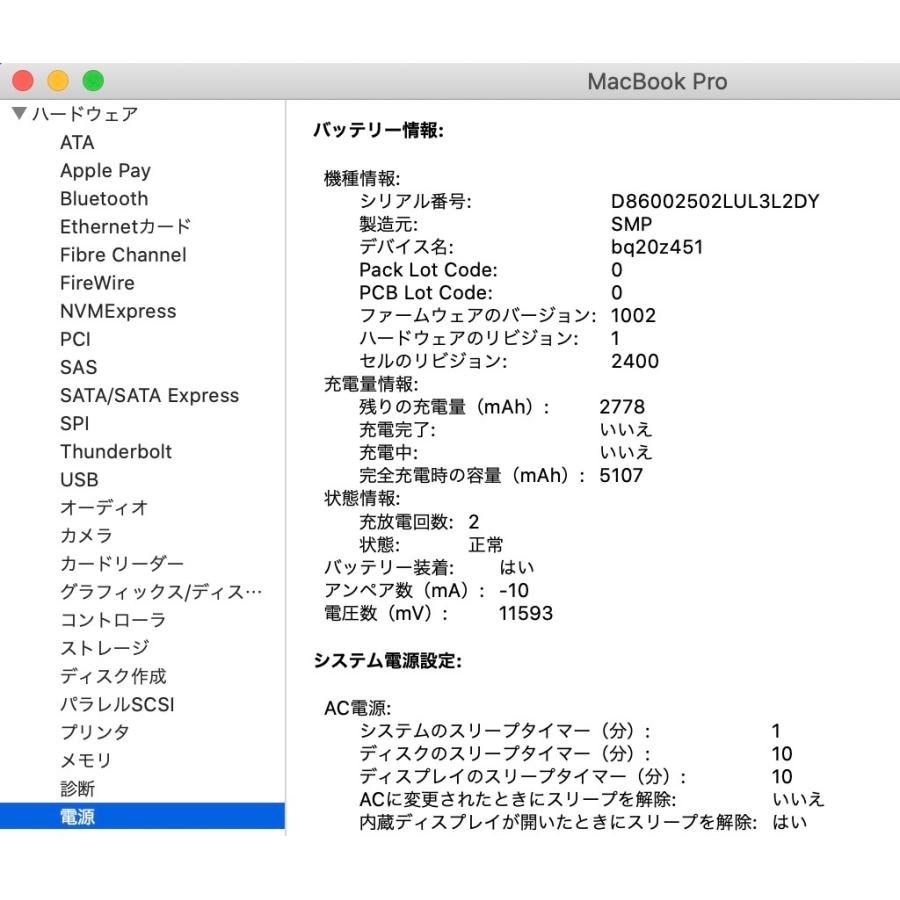
Task: Click the システム電源設定 heading
Action: (387, 661)
